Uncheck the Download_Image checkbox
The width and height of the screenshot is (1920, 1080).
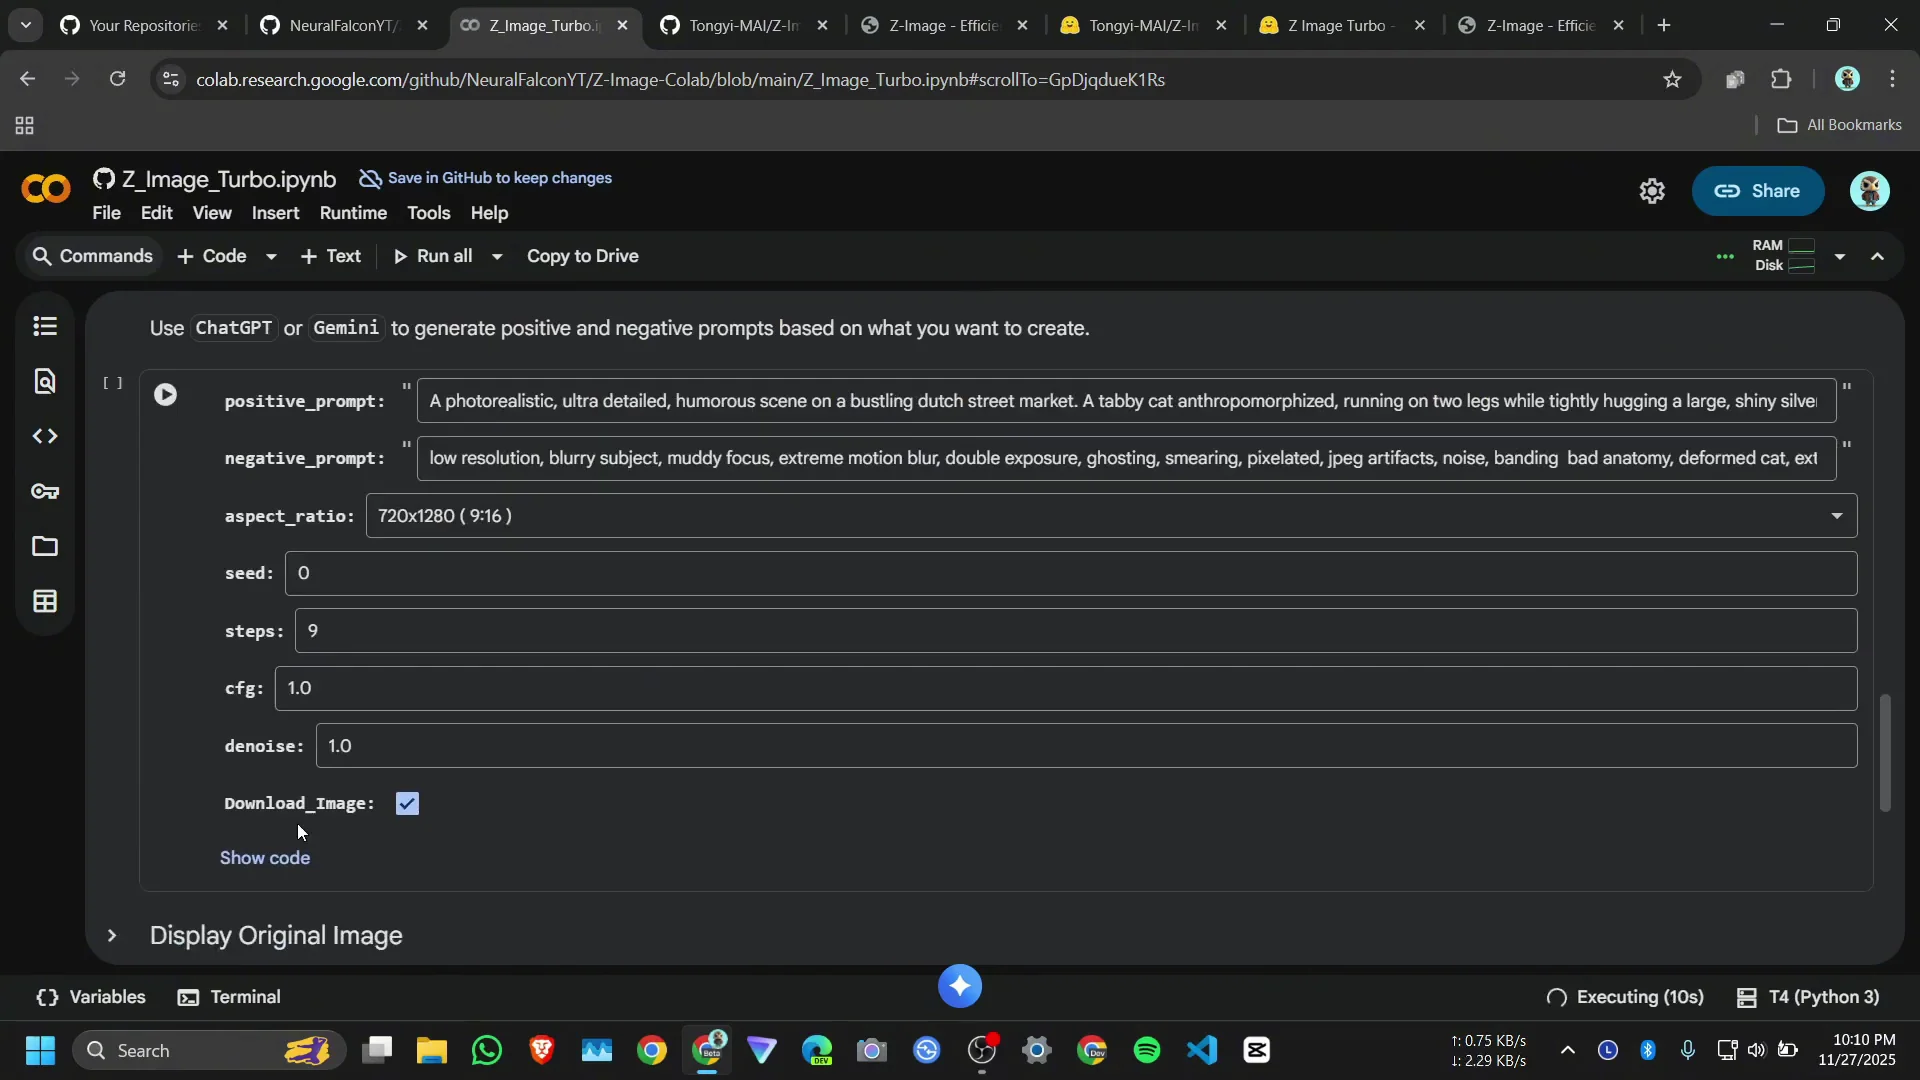(x=408, y=802)
